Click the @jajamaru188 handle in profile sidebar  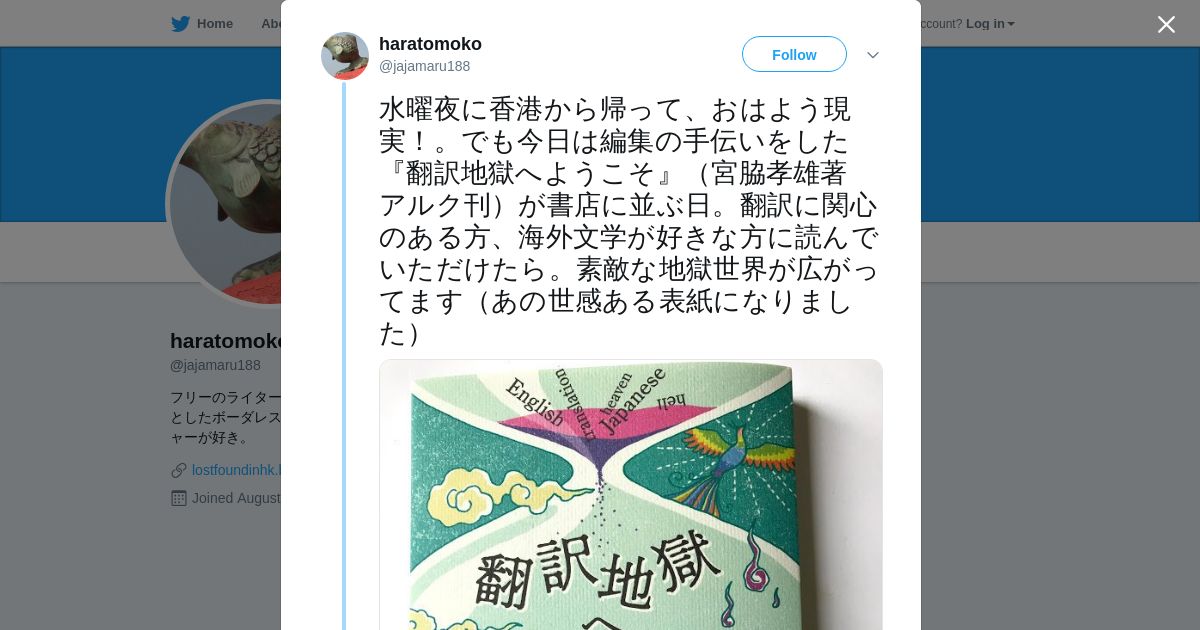215,365
